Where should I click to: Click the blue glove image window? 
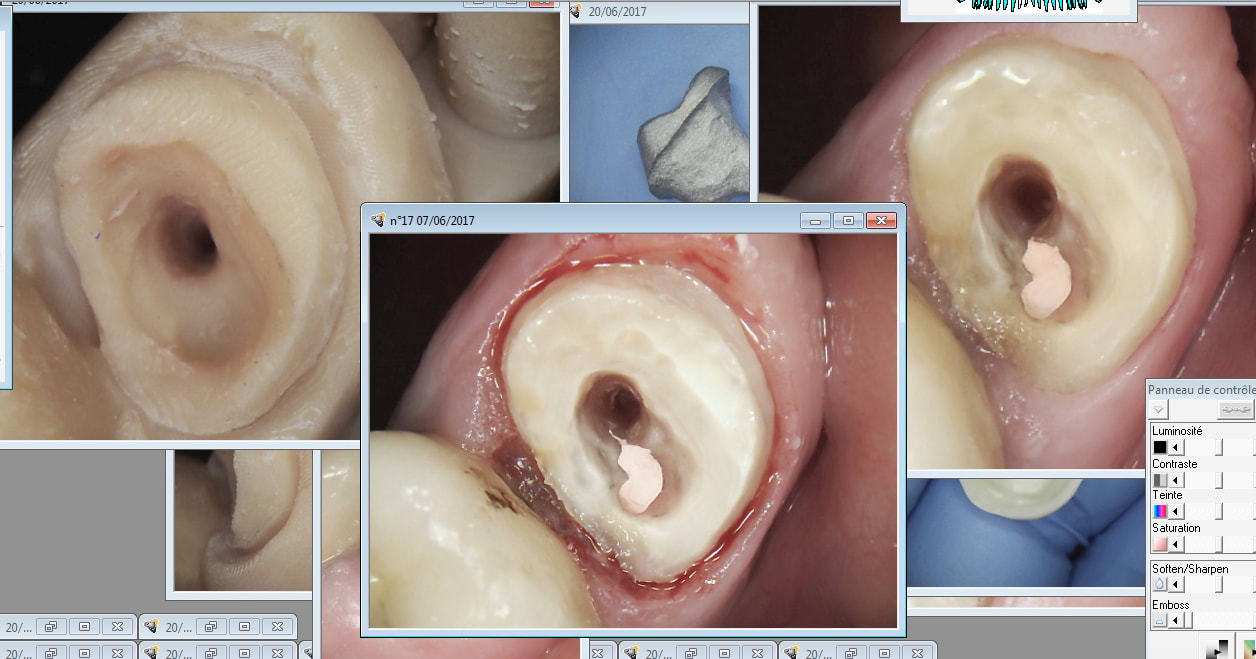1027,535
